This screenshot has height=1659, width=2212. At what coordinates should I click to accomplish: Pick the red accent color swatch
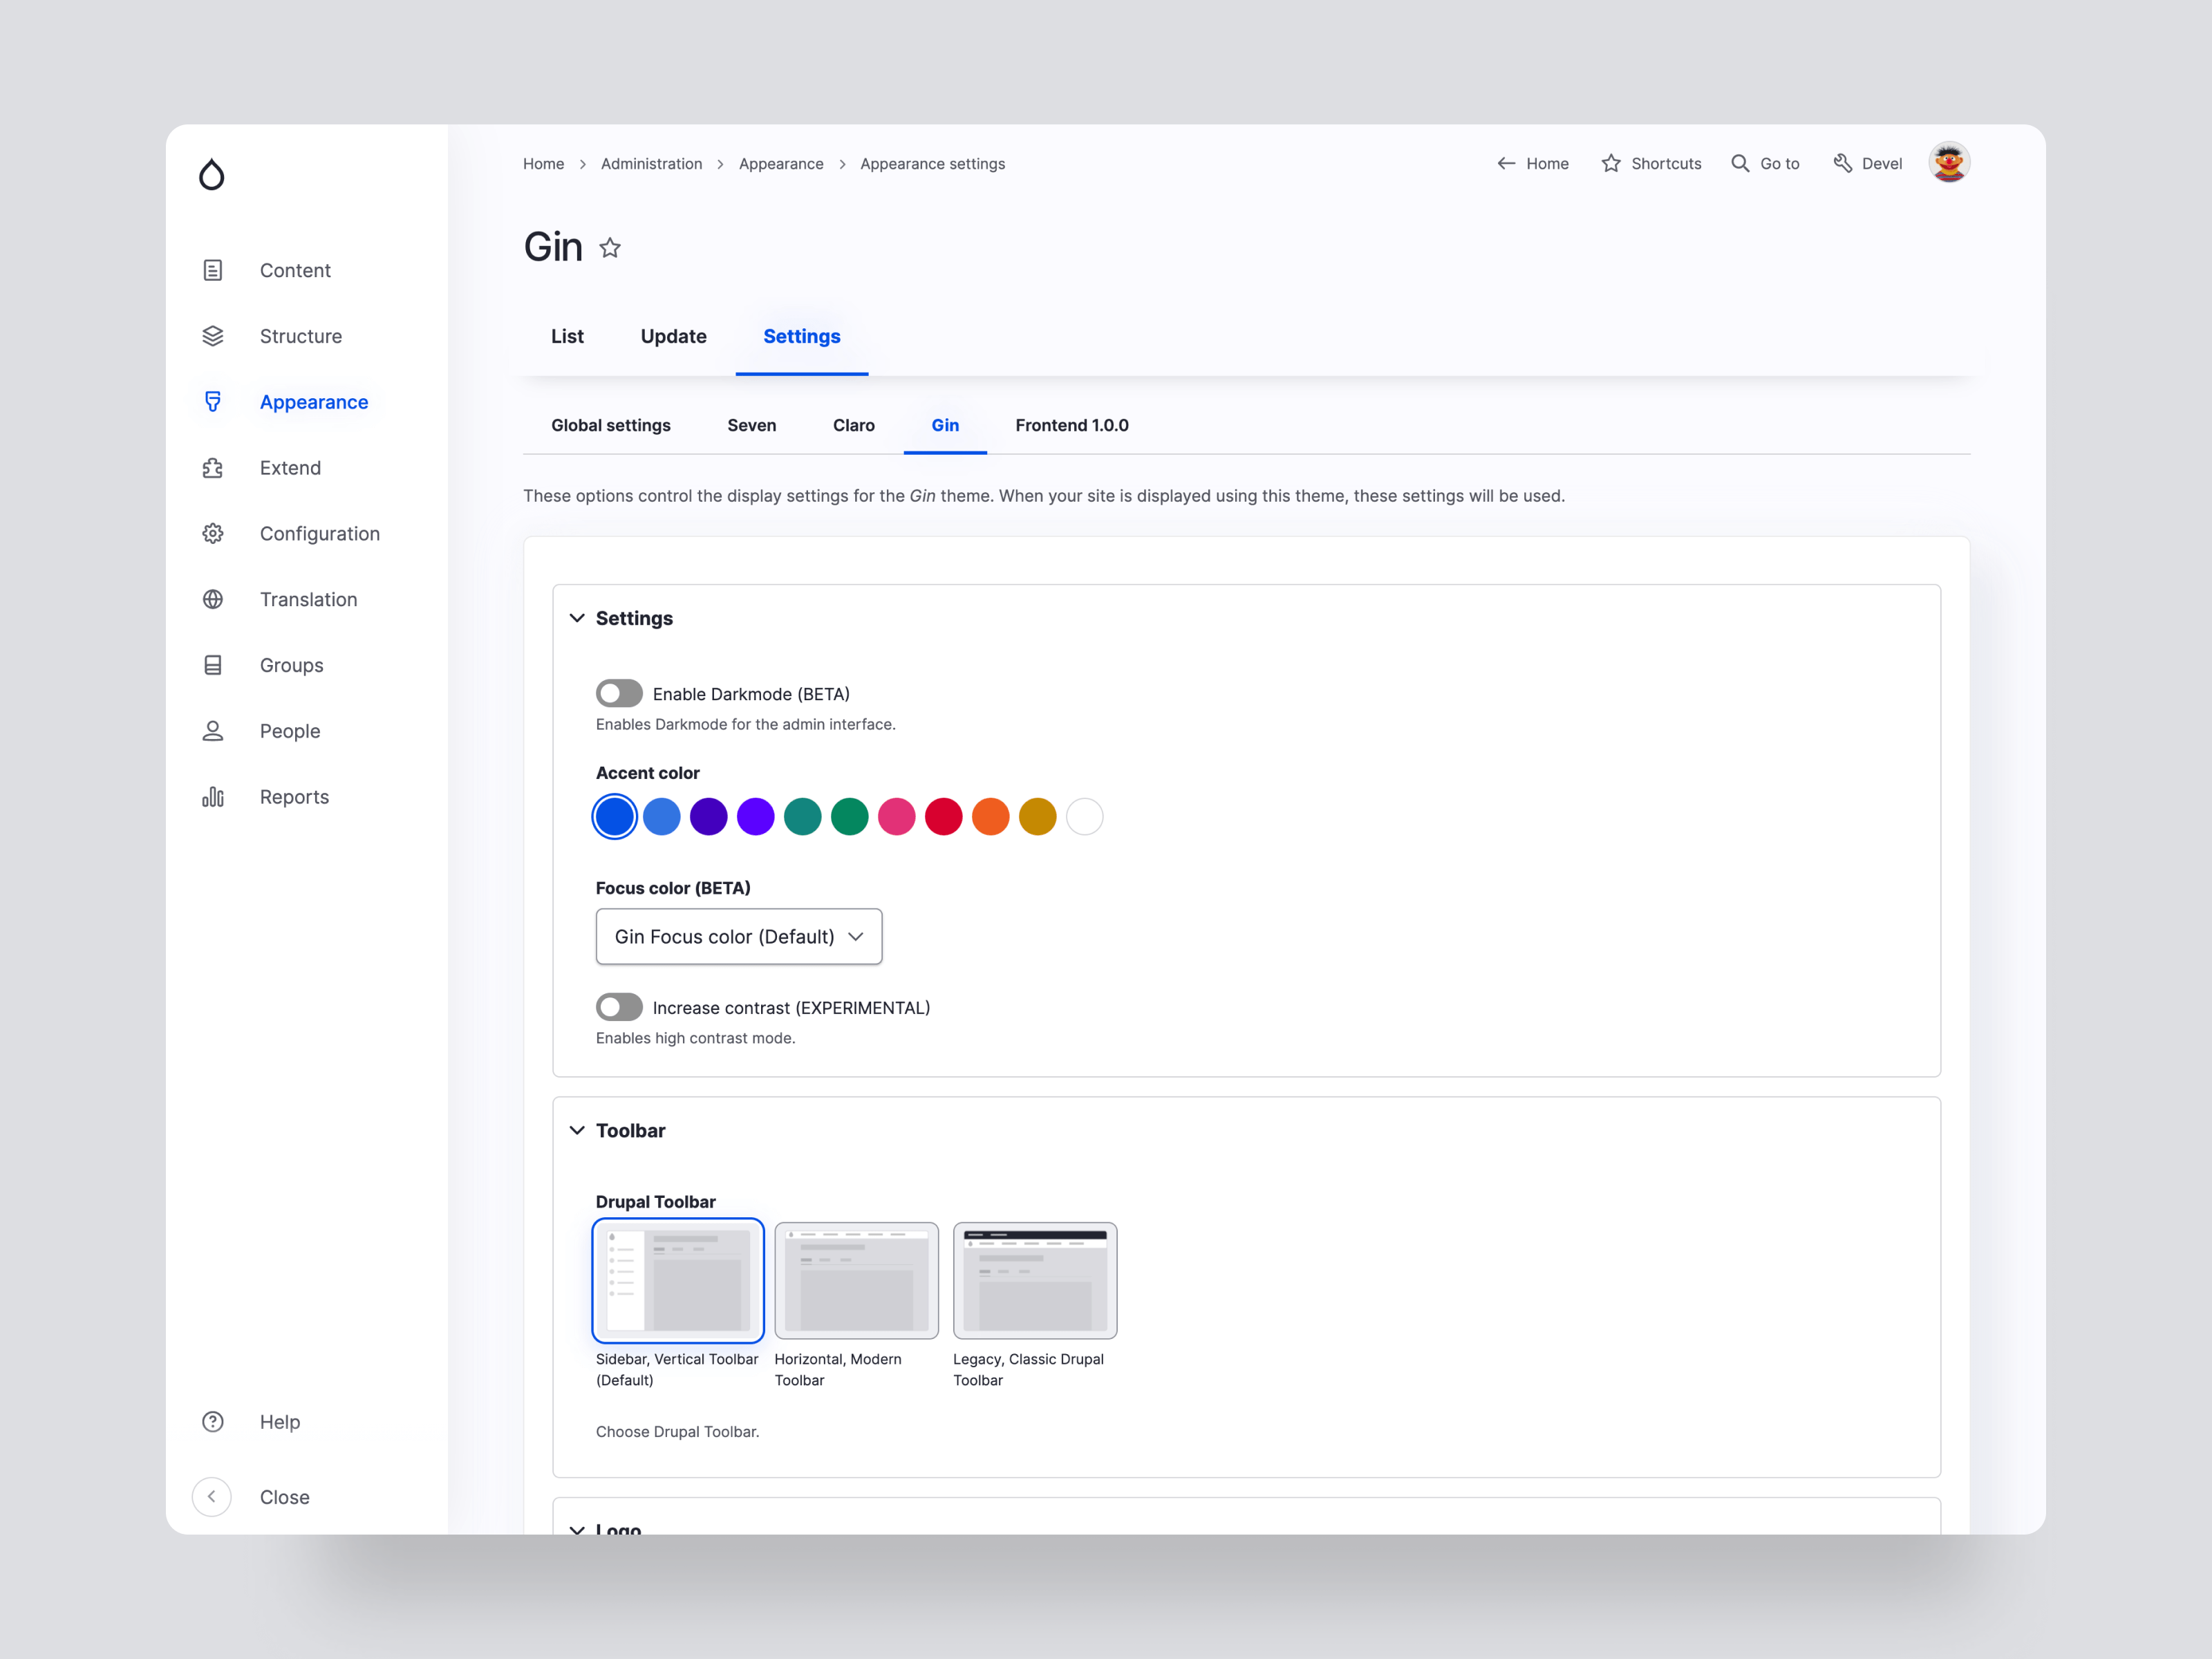pyautogui.click(x=943, y=817)
